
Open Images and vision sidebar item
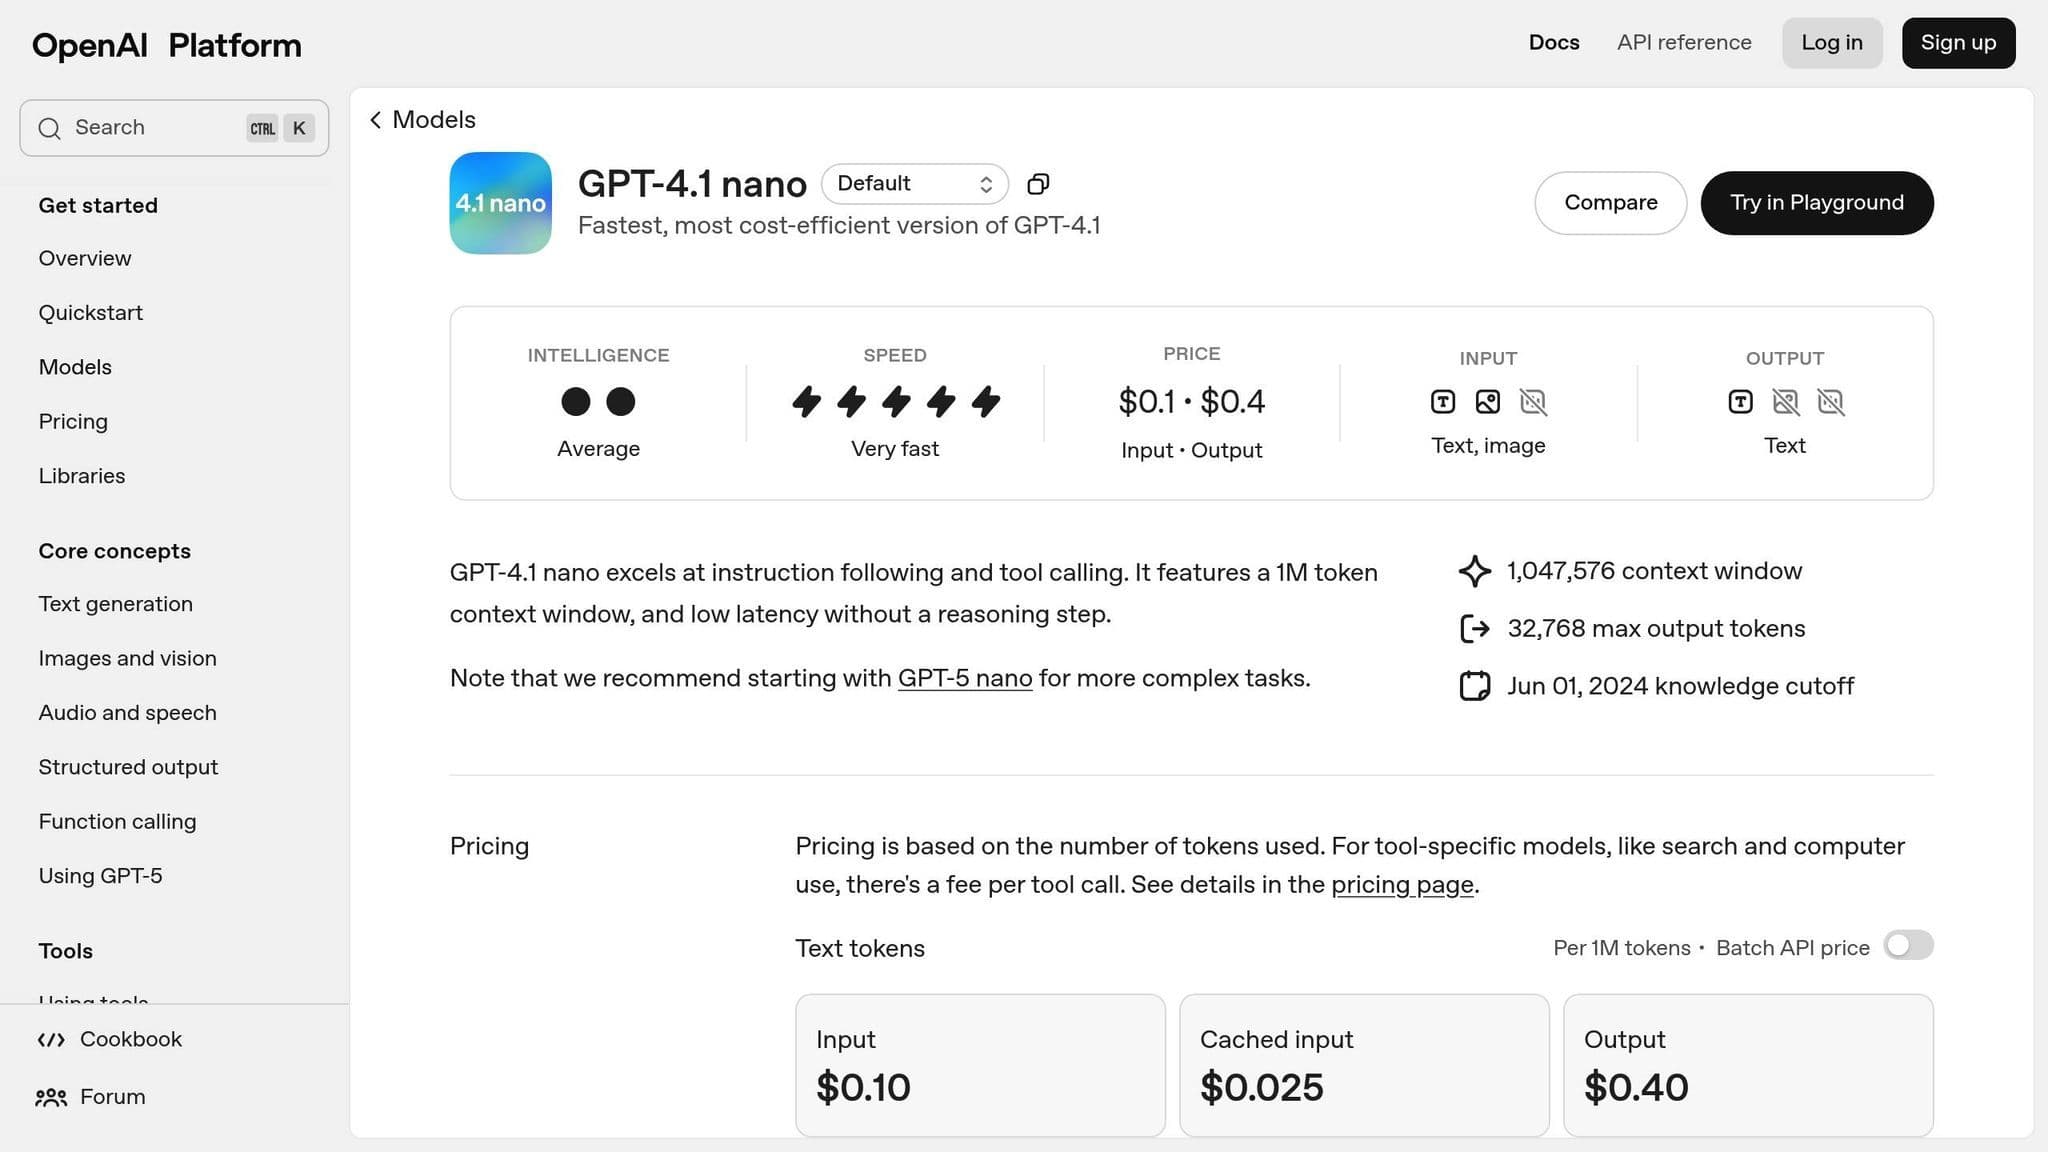click(128, 659)
